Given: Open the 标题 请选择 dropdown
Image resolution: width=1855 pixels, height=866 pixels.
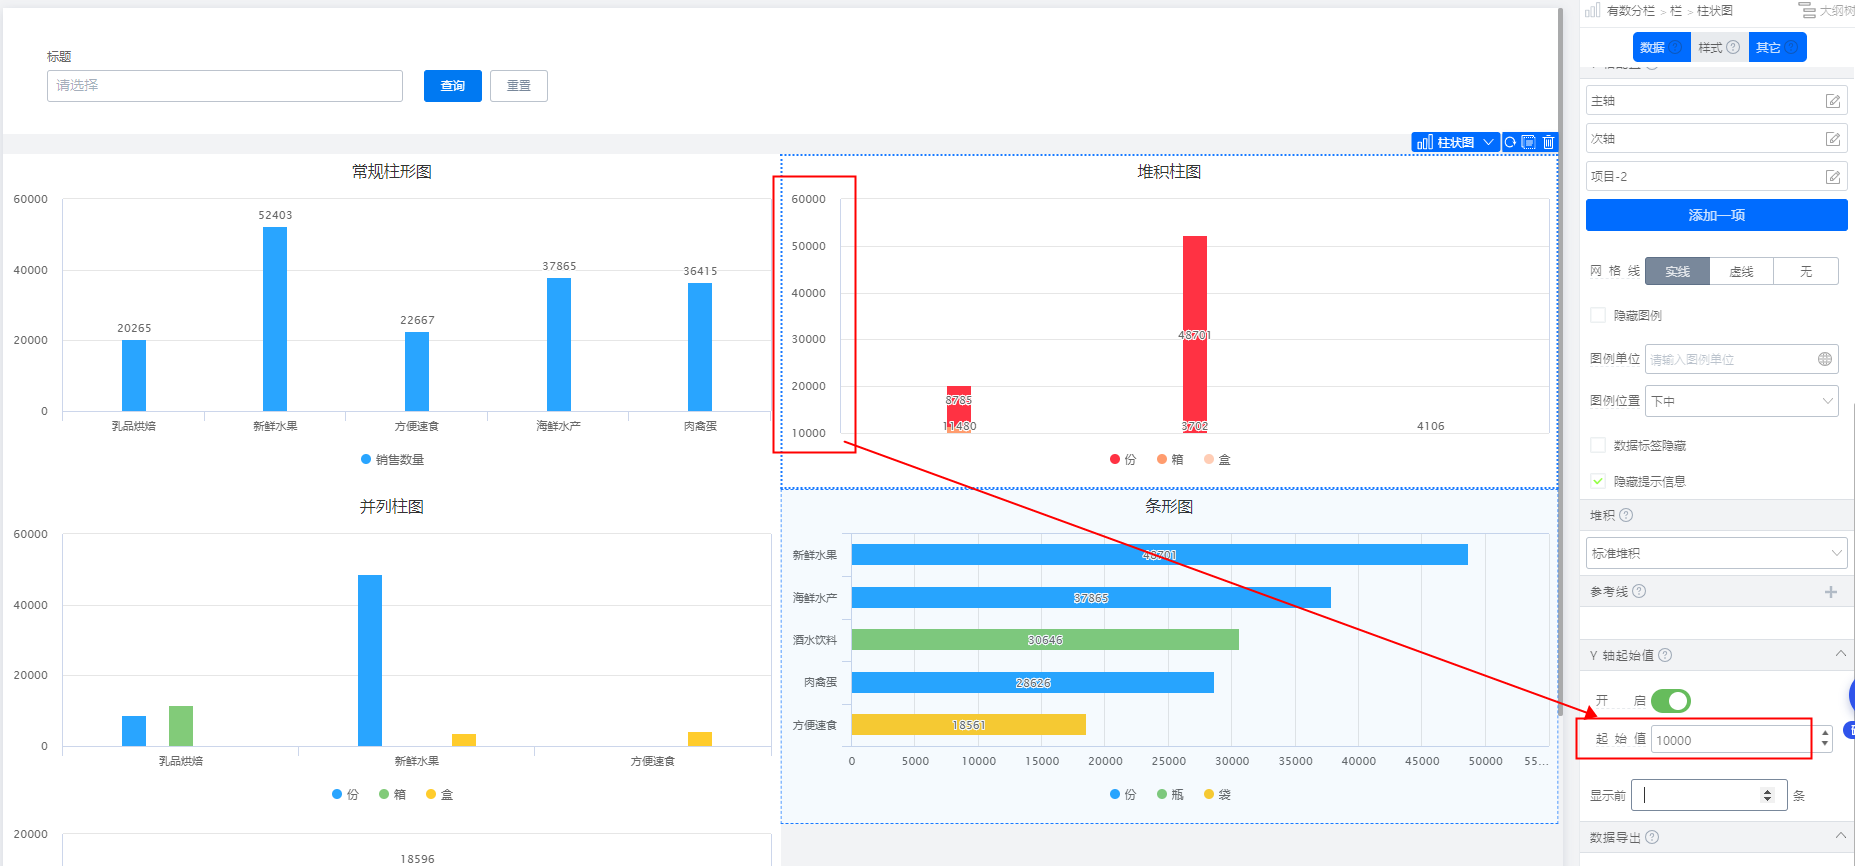Looking at the screenshot, I should 225,86.
